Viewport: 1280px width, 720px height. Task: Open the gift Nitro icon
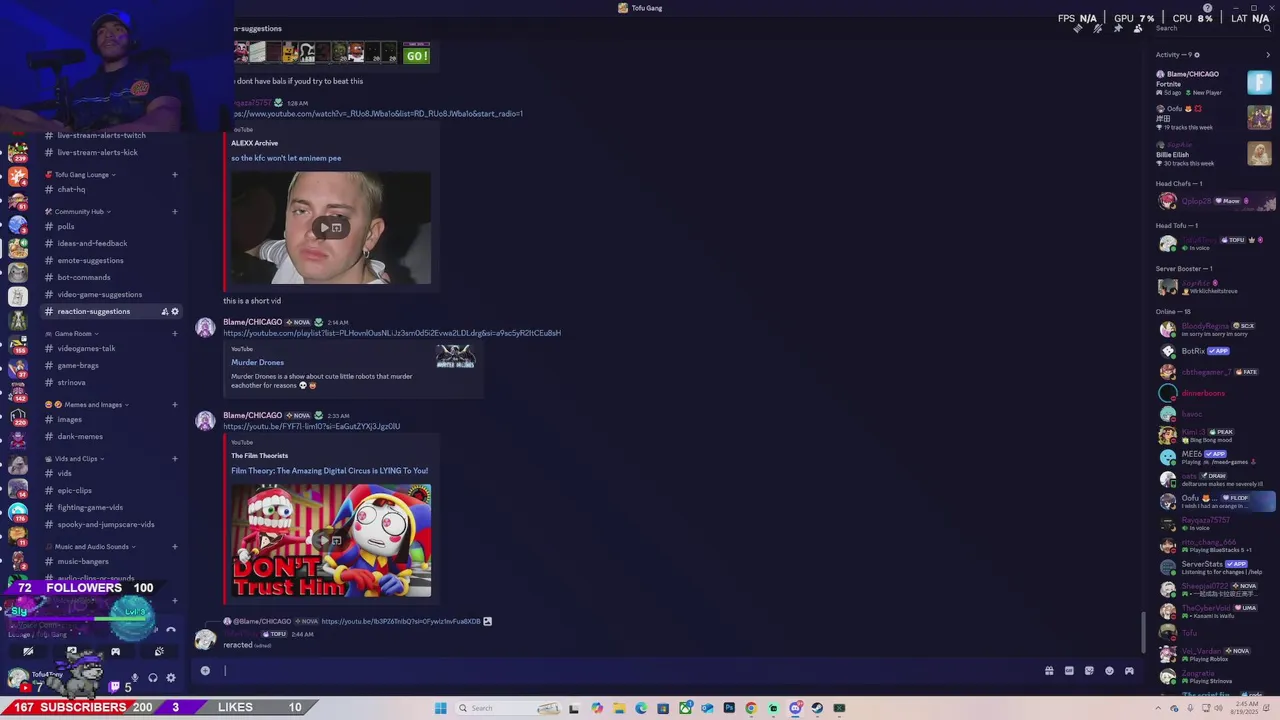pyautogui.click(x=1049, y=671)
